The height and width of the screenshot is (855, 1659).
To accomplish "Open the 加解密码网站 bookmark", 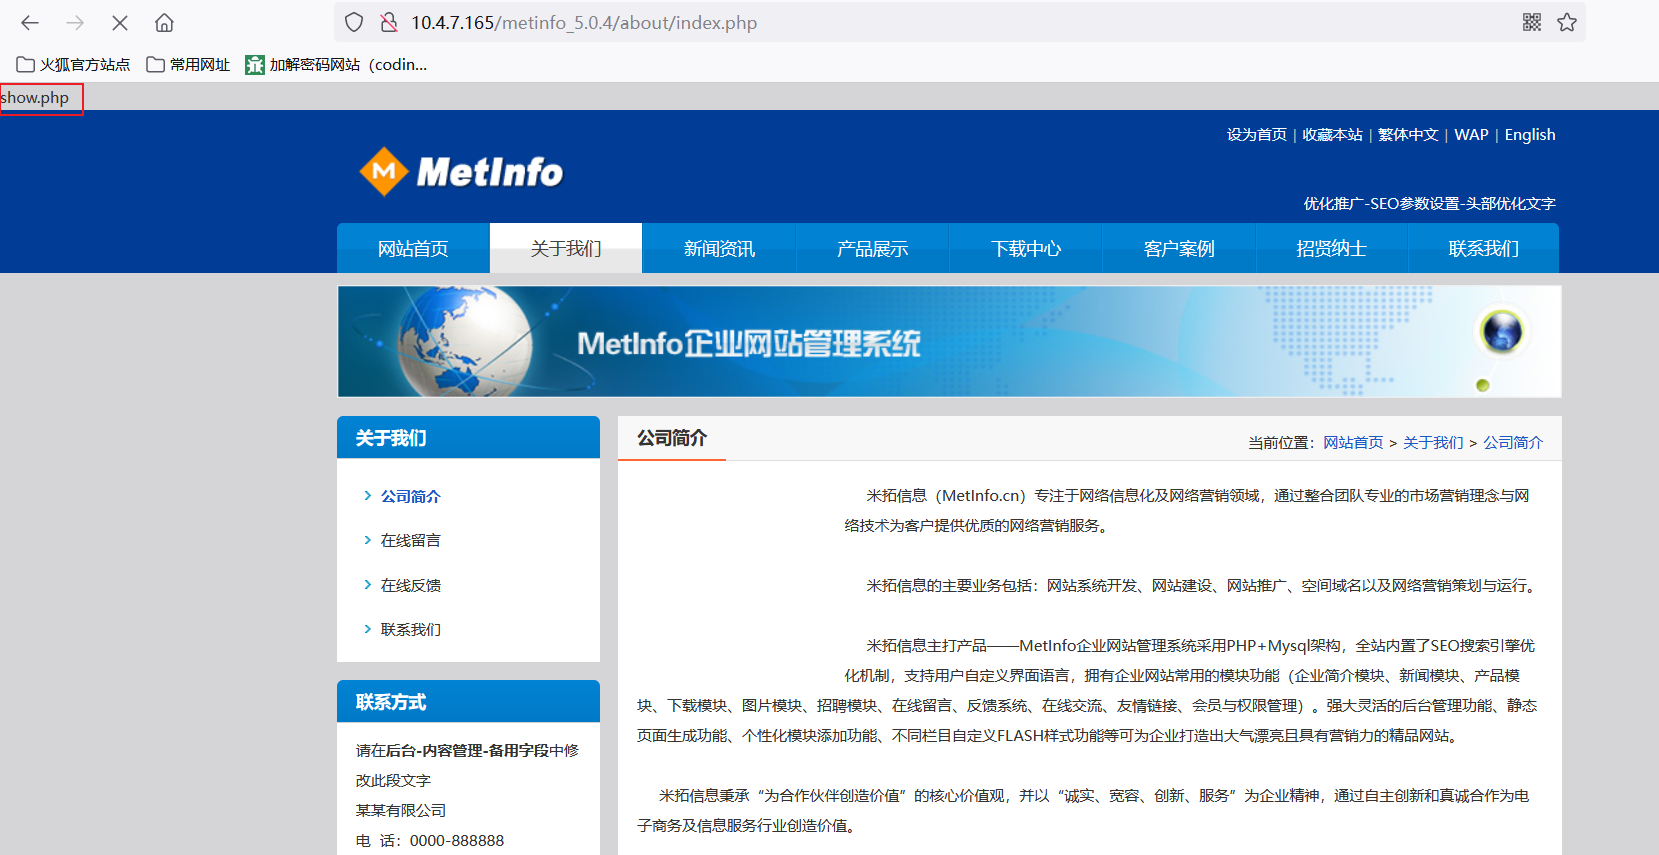I will [x=336, y=64].
